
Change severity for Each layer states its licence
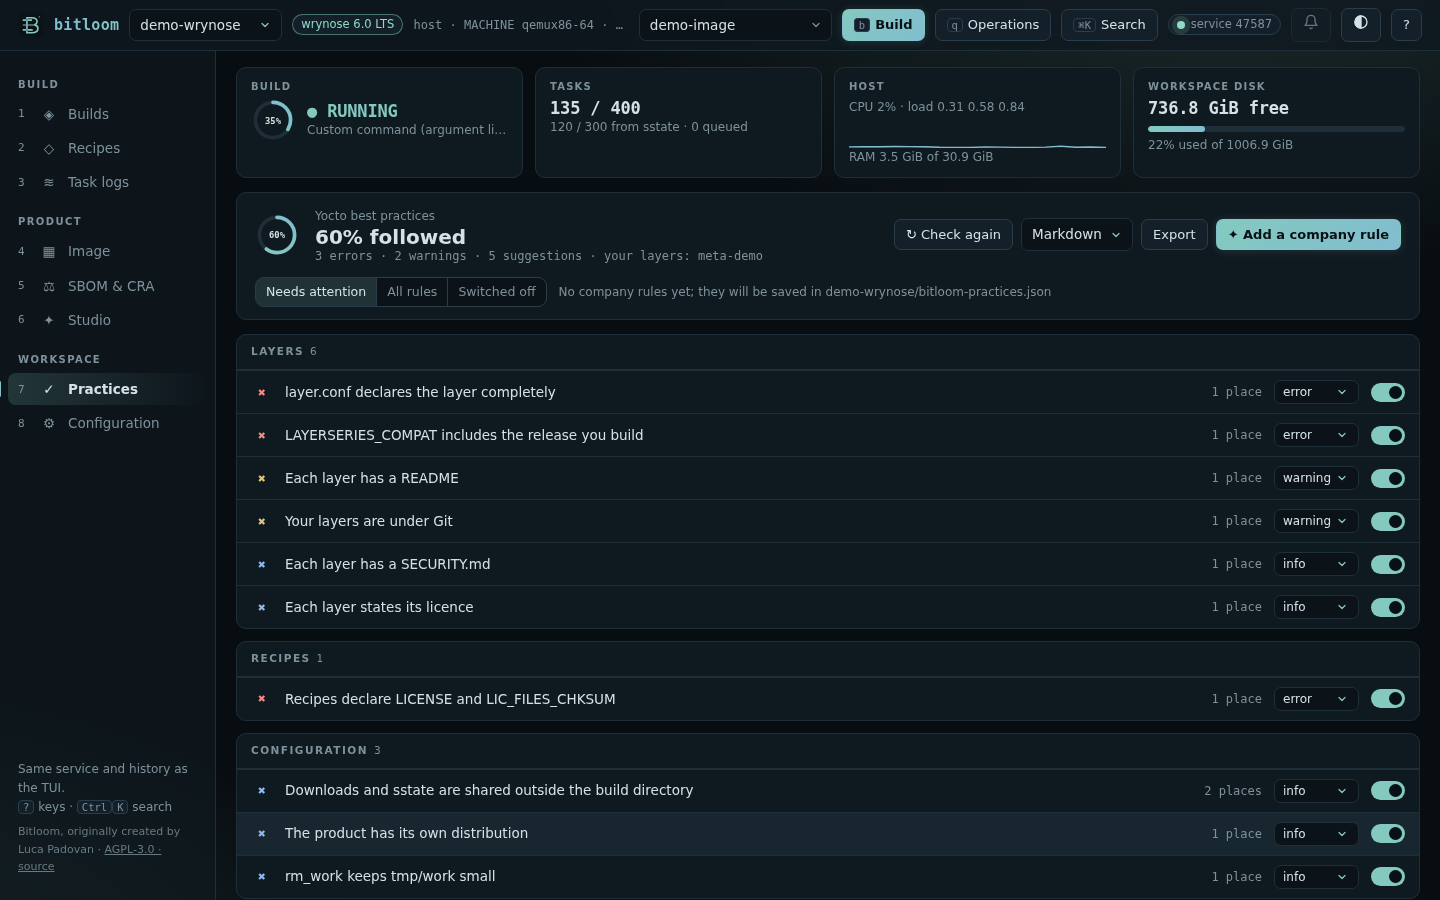coord(1316,607)
